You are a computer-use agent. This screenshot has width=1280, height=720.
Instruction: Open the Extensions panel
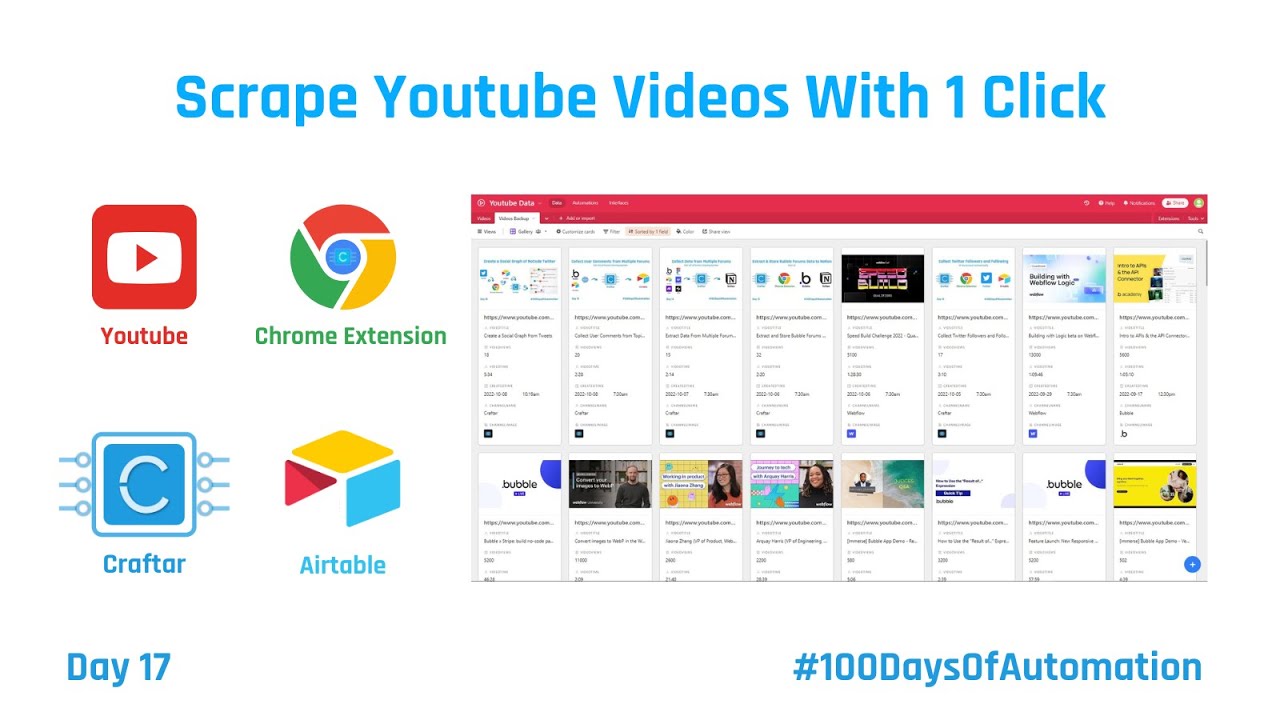[x=1168, y=218]
